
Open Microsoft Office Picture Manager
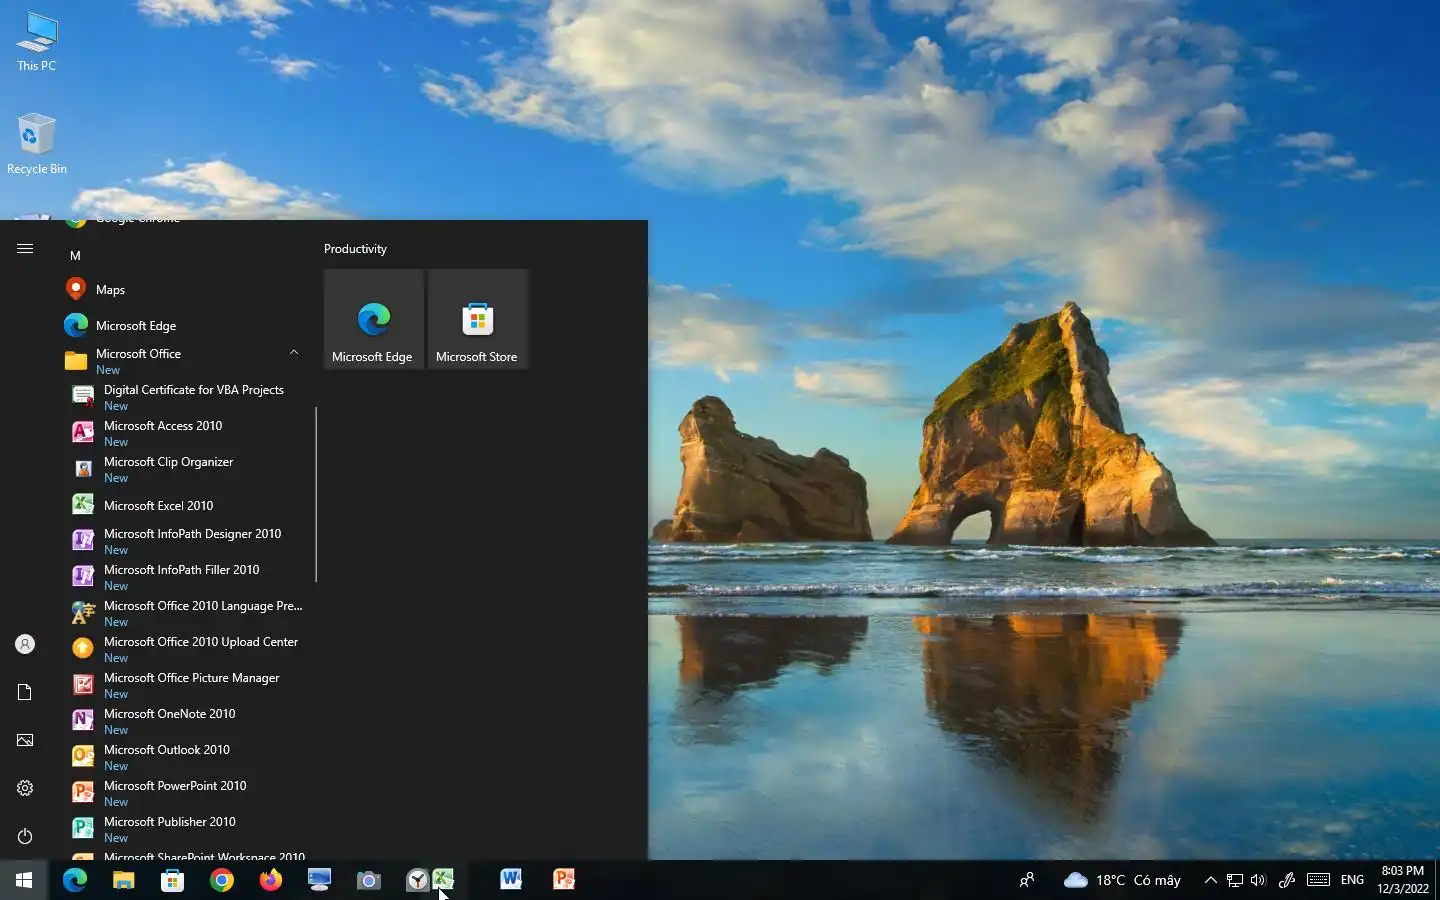tap(183, 686)
